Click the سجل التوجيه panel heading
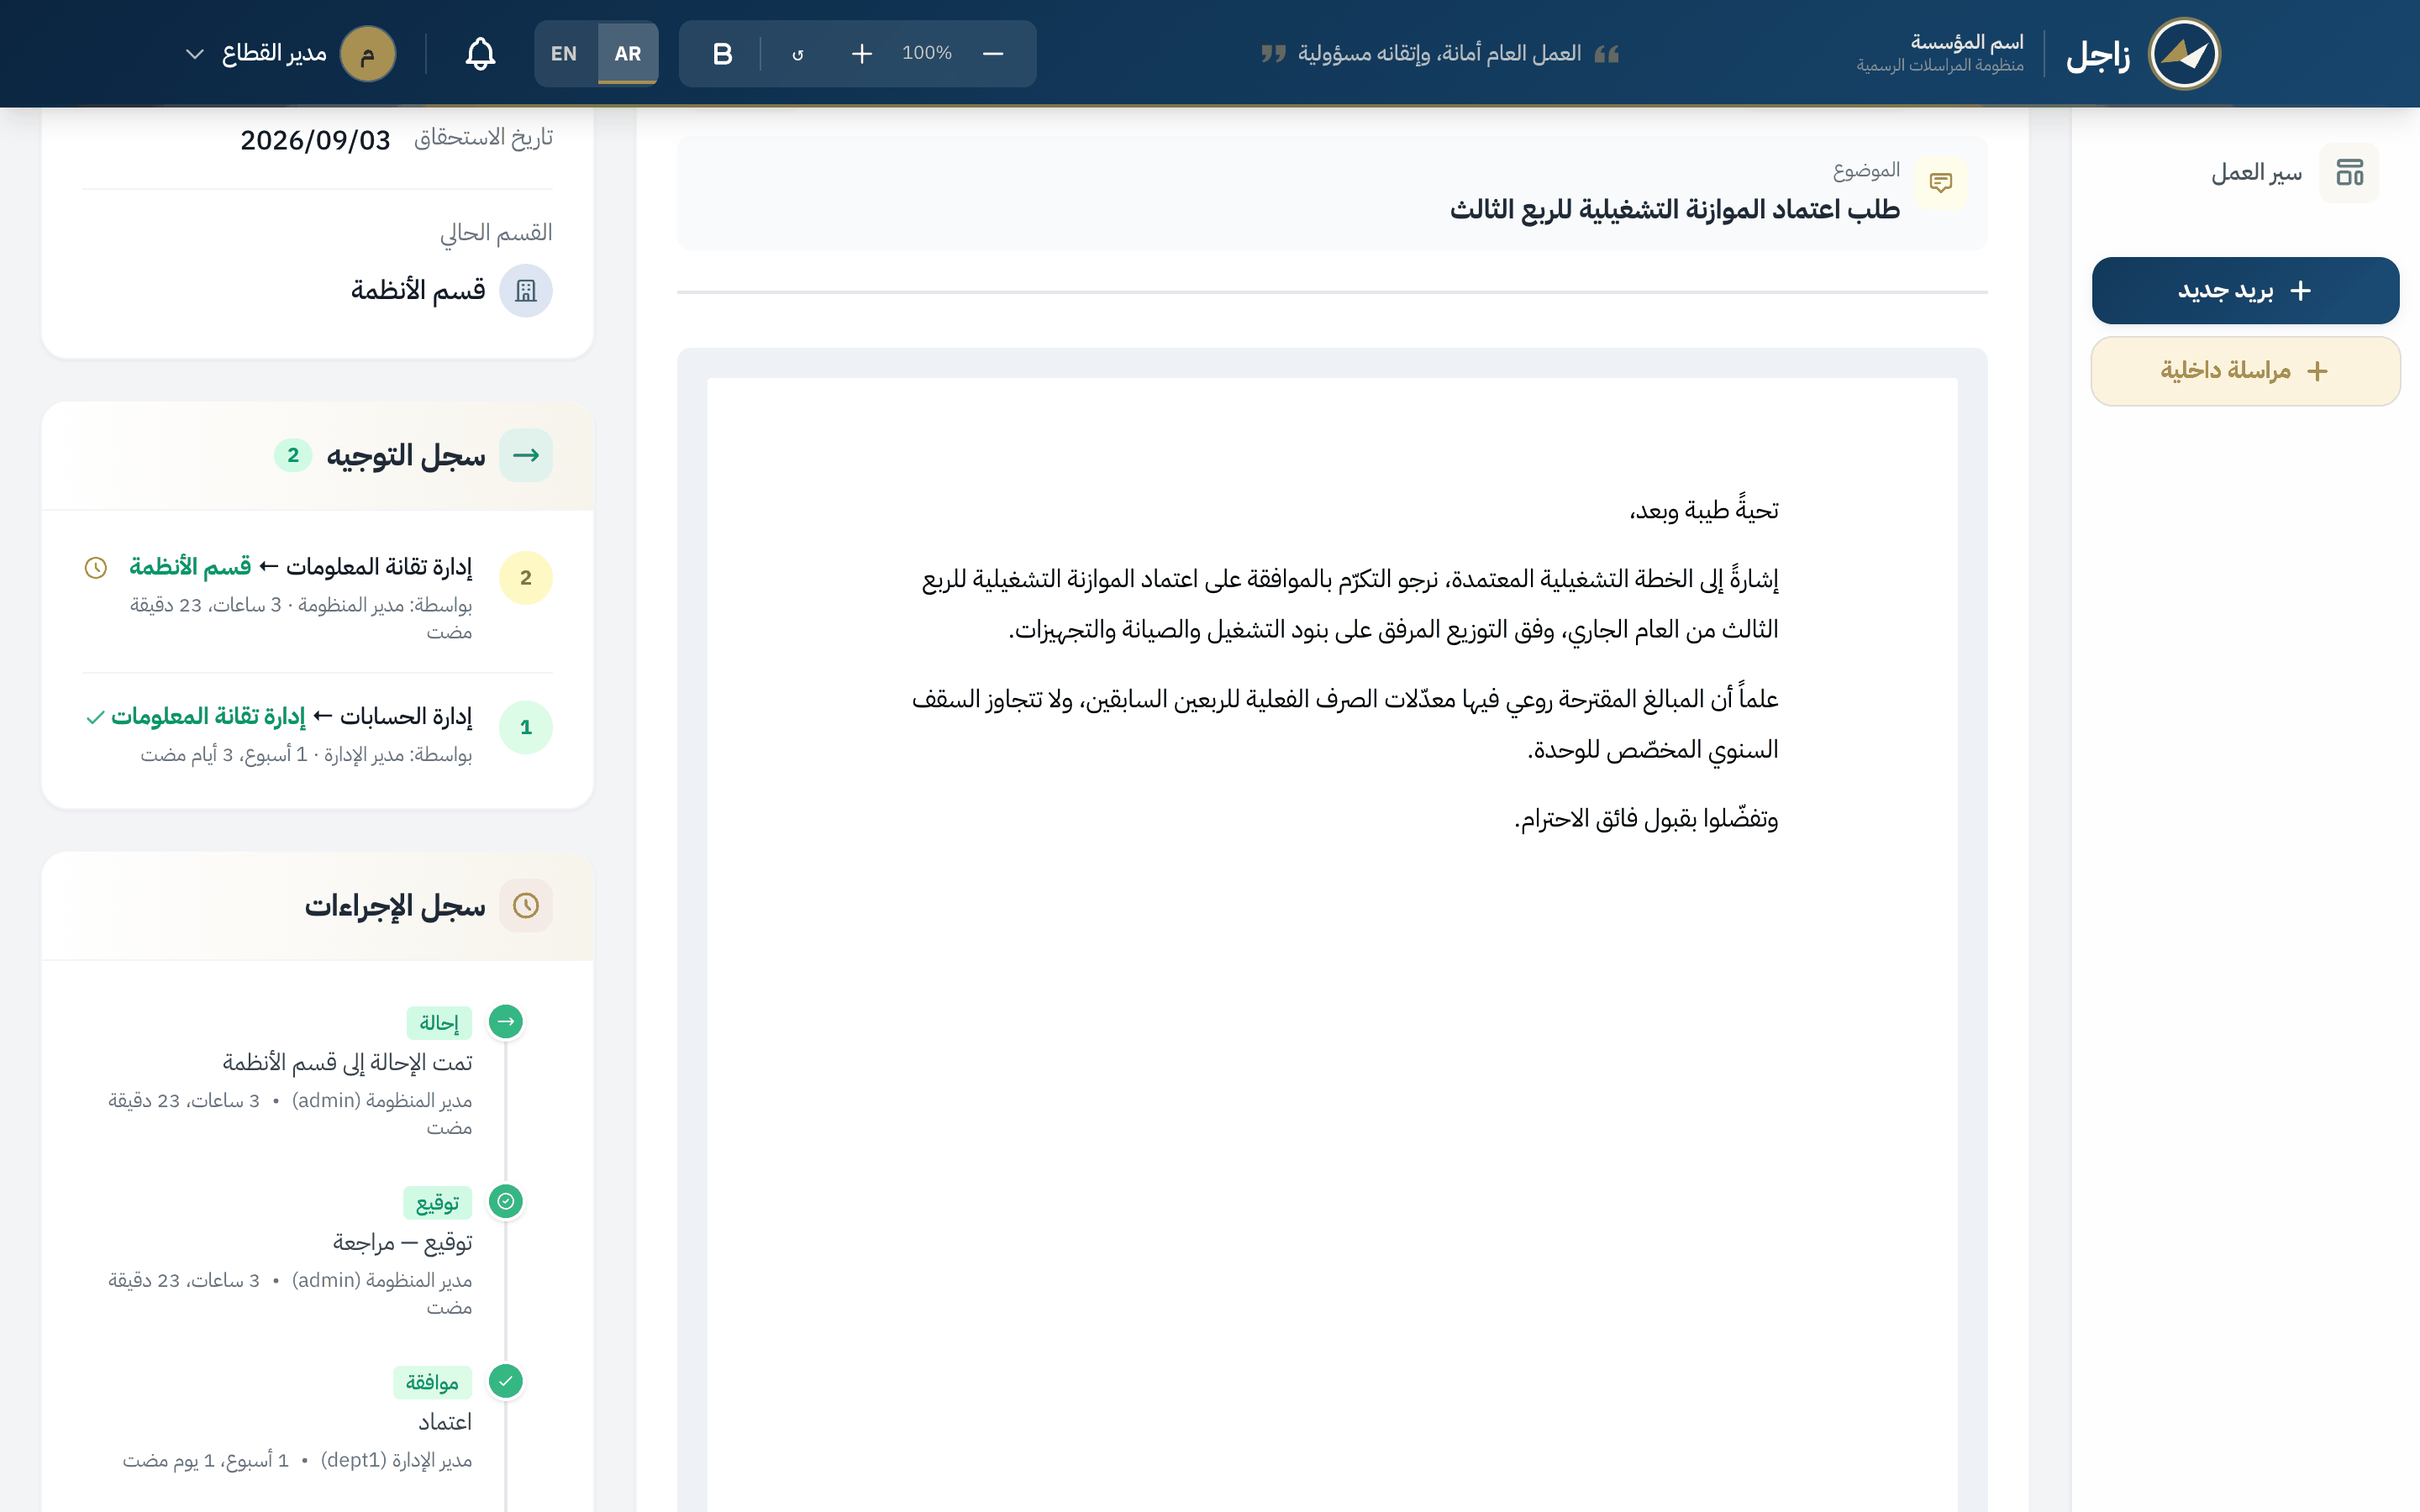Screen dimensions: 2420x1512 (x=405, y=456)
